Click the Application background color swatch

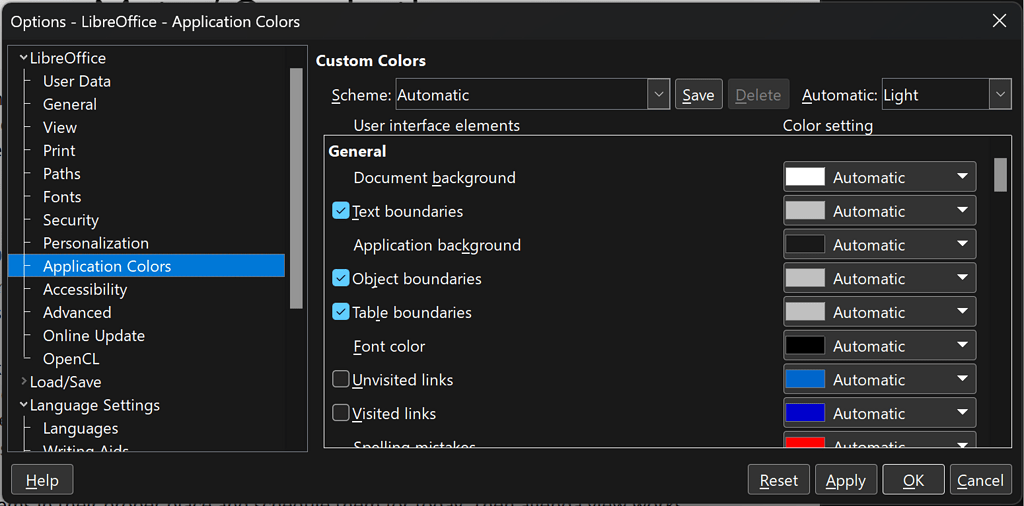(x=805, y=245)
